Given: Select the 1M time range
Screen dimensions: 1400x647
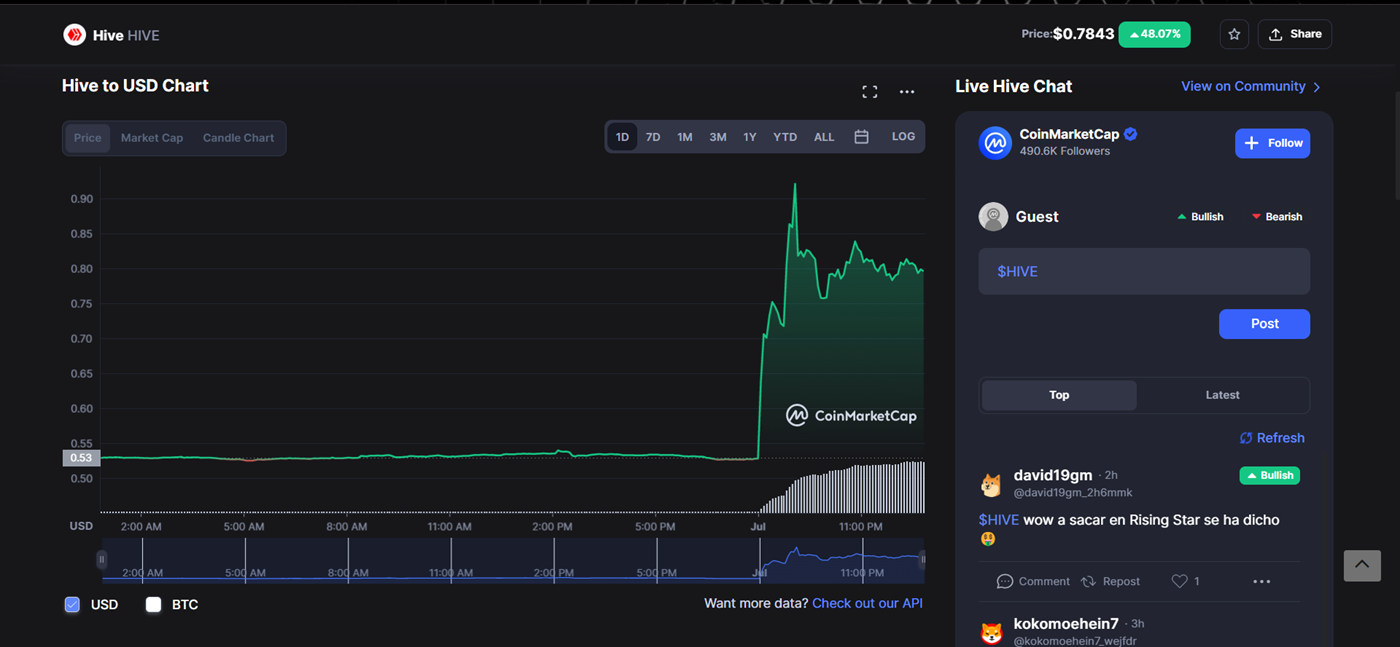Looking at the screenshot, I should pyautogui.click(x=685, y=137).
